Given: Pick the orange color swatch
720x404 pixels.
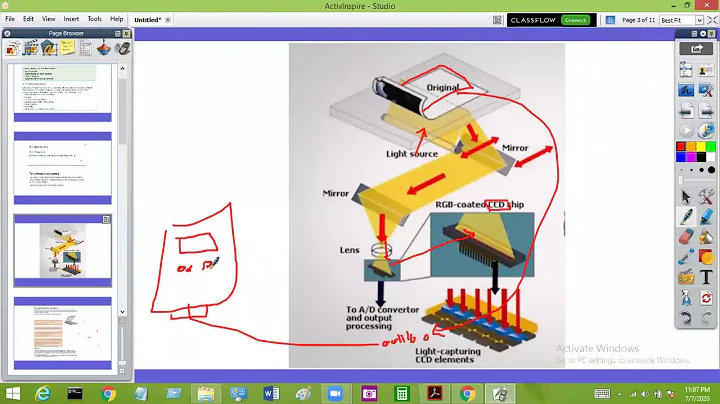Looking at the screenshot, I should click(691, 146).
